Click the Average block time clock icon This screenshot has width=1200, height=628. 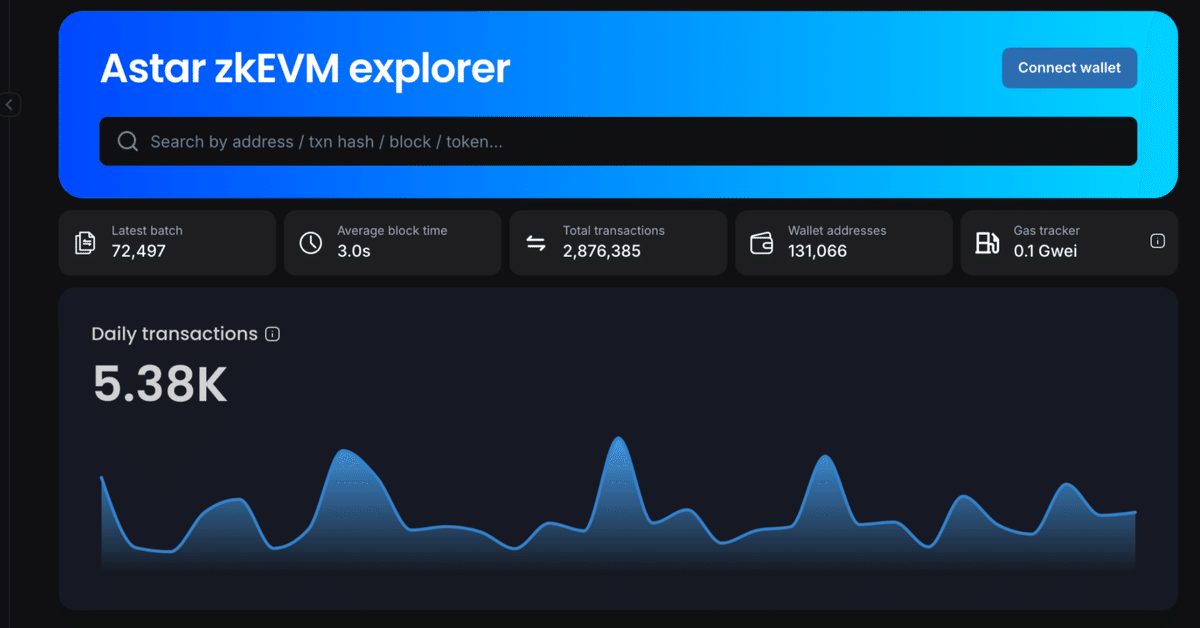311,242
